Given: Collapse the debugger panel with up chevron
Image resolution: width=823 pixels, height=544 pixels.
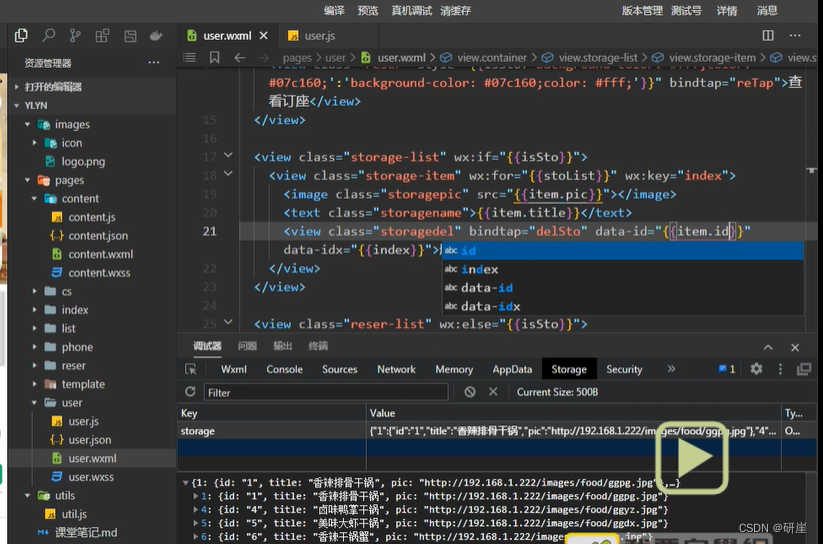Looking at the screenshot, I should coord(768,348).
